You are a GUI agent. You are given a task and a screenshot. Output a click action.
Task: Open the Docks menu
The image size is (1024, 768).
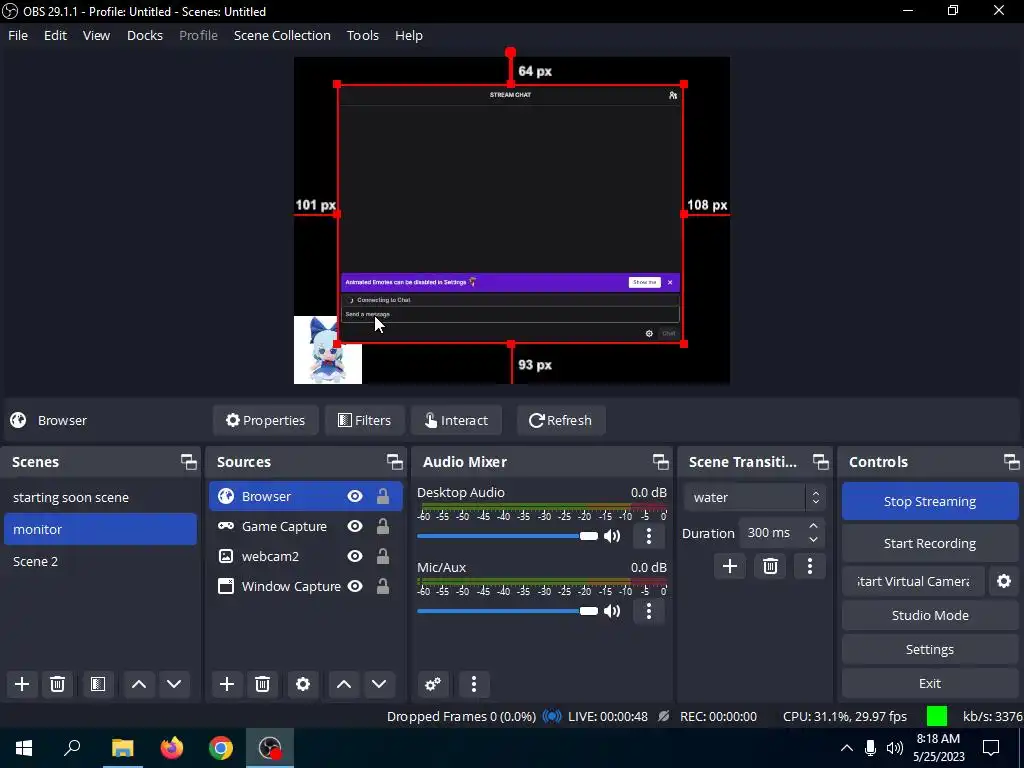(144, 35)
